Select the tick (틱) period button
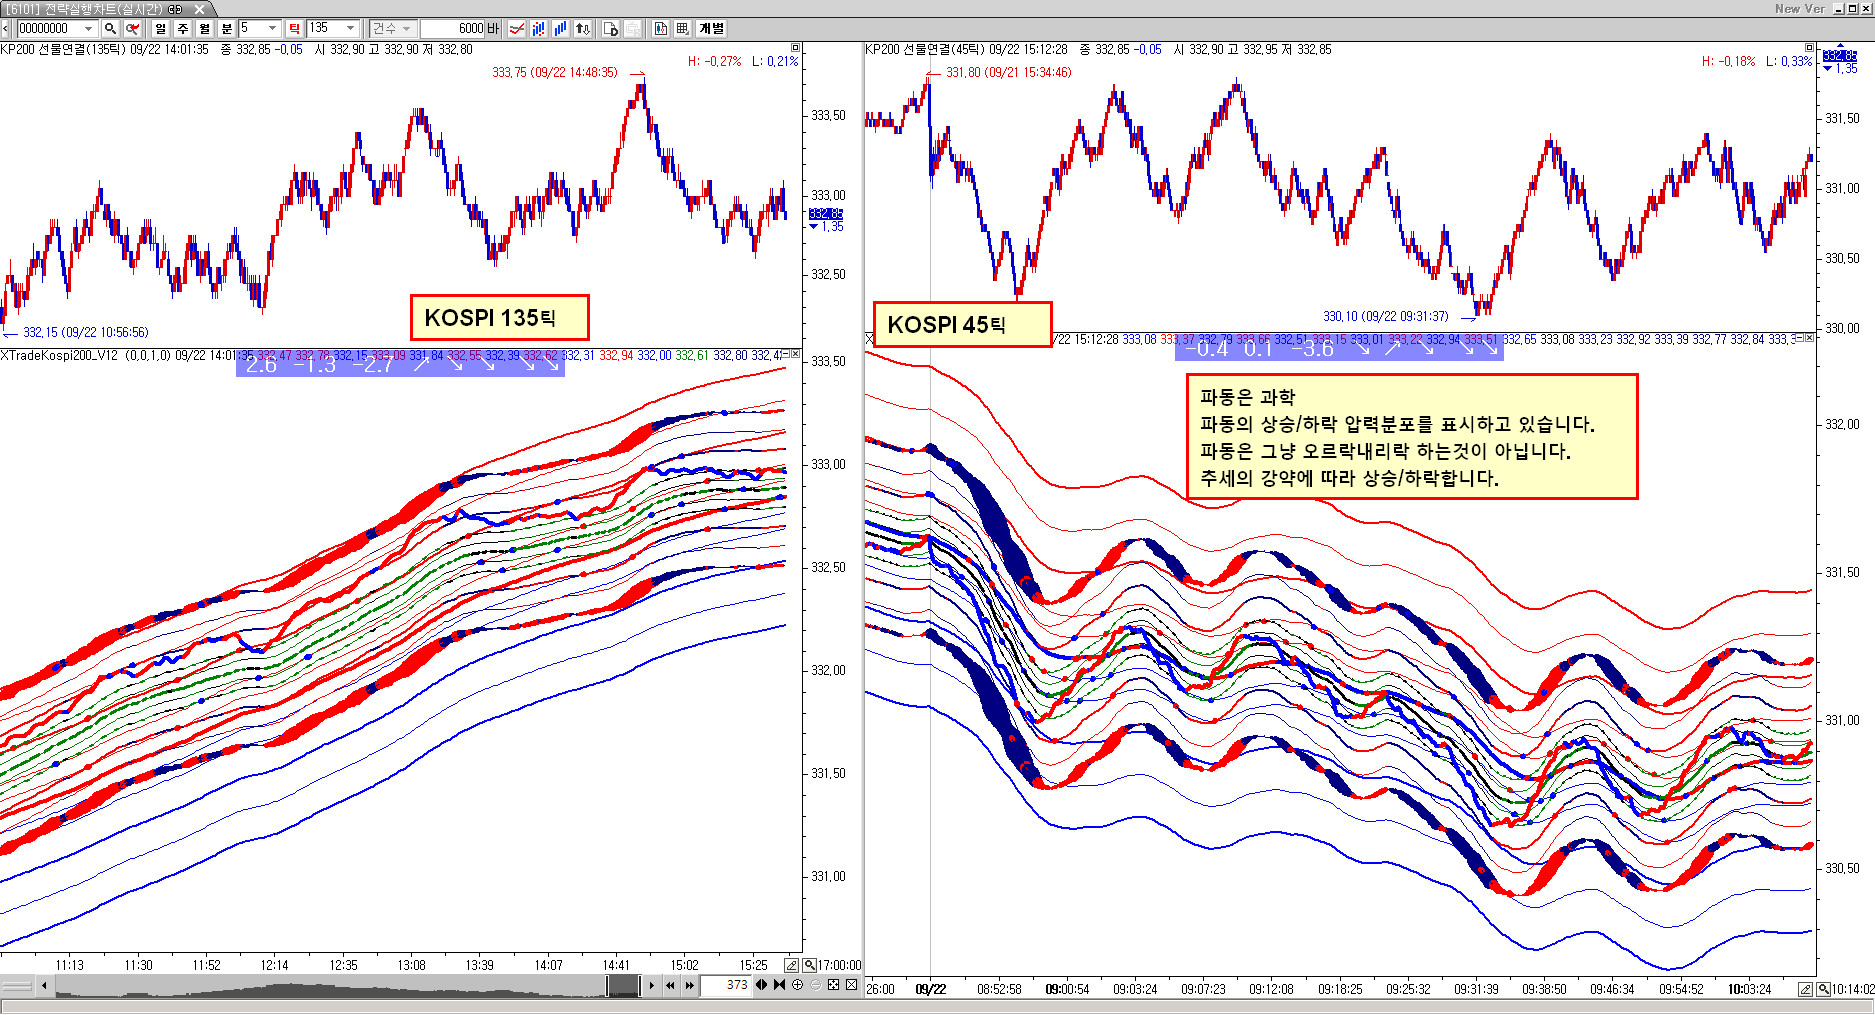 coord(295,29)
